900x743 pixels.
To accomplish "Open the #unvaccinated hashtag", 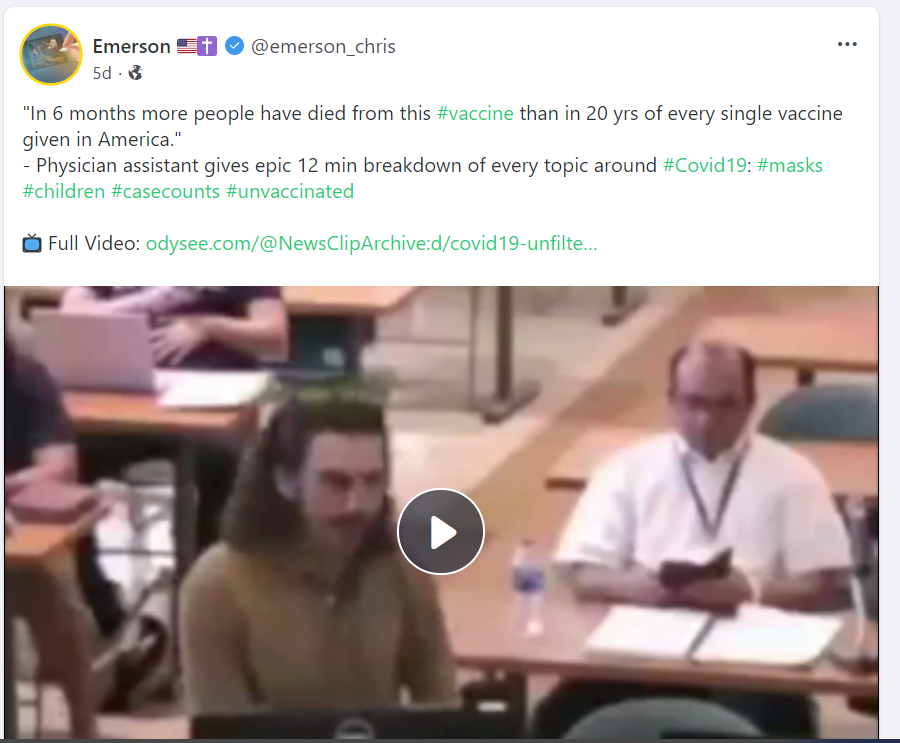I will click(x=290, y=191).
